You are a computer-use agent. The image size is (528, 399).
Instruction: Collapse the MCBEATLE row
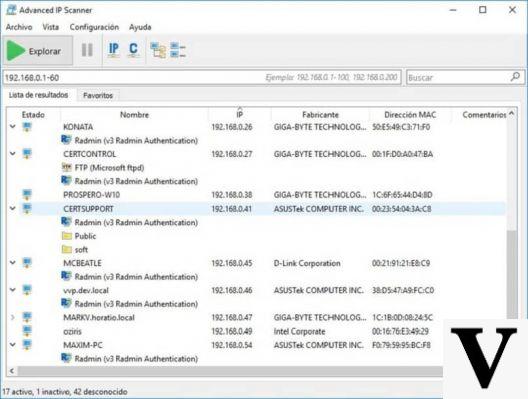click(13, 263)
